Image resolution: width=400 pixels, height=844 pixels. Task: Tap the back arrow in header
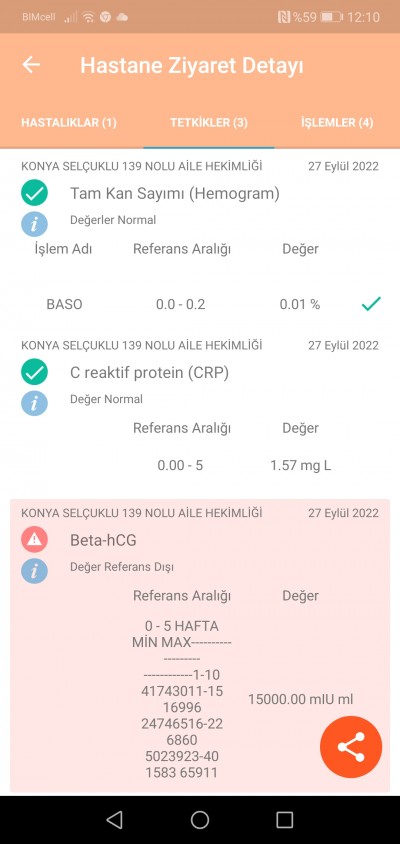click(31, 65)
